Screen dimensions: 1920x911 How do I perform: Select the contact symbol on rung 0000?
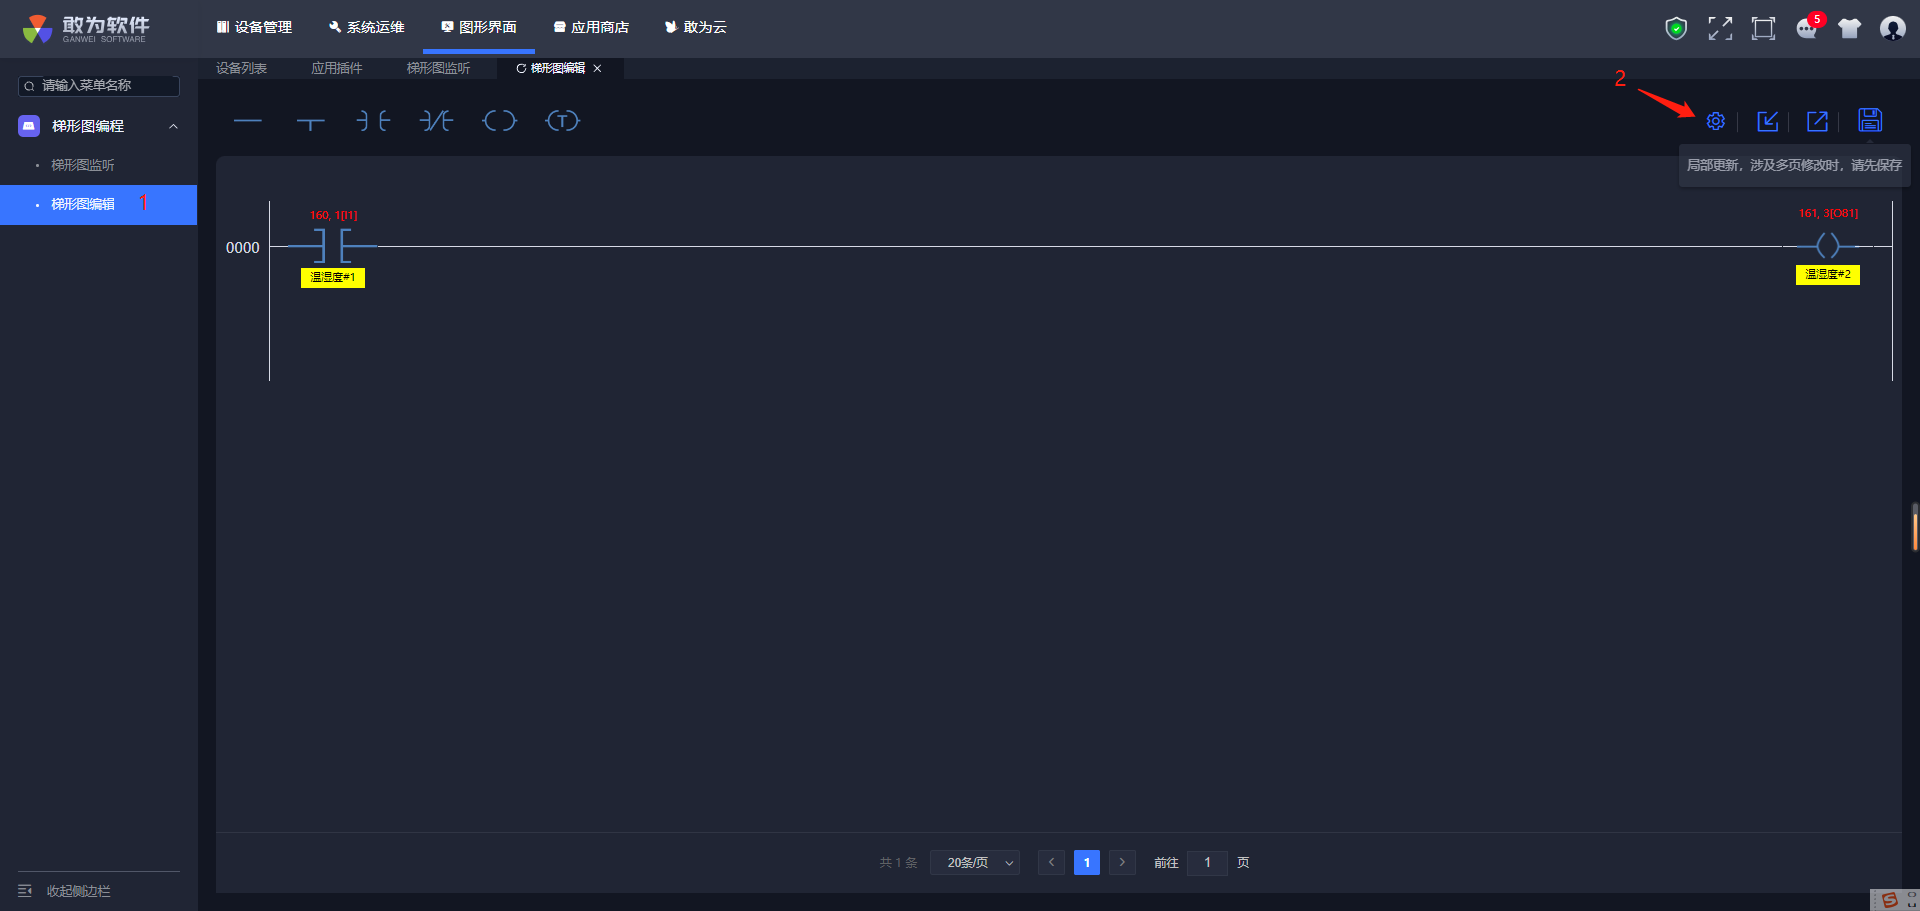[333, 245]
